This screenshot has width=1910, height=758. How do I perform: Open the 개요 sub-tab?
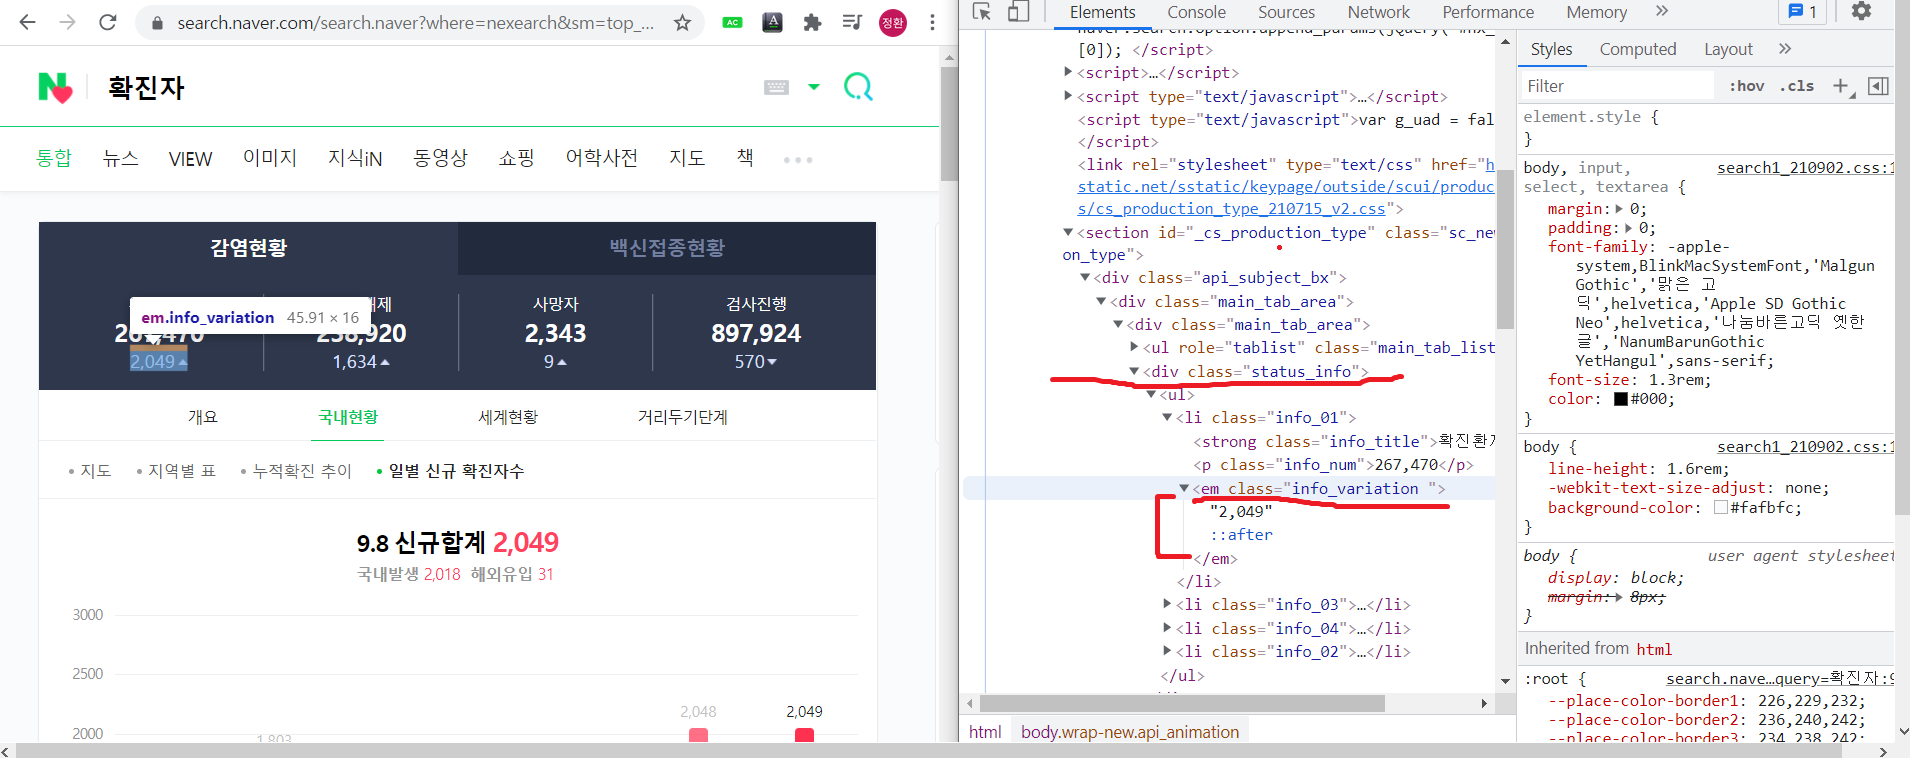(x=202, y=417)
